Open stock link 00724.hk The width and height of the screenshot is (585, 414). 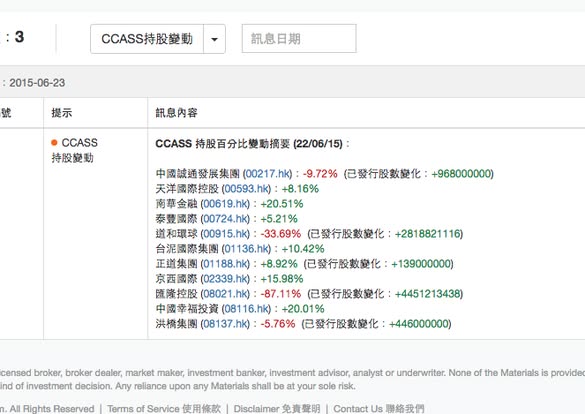[225, 219]
